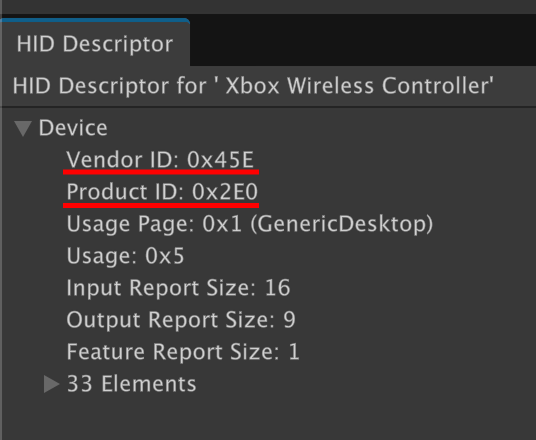
Task: Click the Output Report Size value 9
Action: [289, 320]
